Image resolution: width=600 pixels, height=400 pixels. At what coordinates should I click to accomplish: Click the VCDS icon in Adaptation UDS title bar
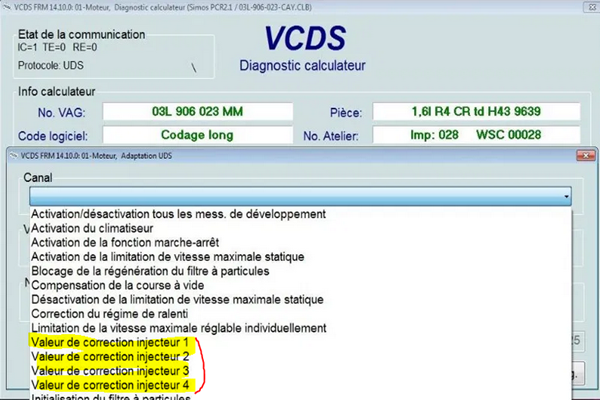[x=14, y=156]
